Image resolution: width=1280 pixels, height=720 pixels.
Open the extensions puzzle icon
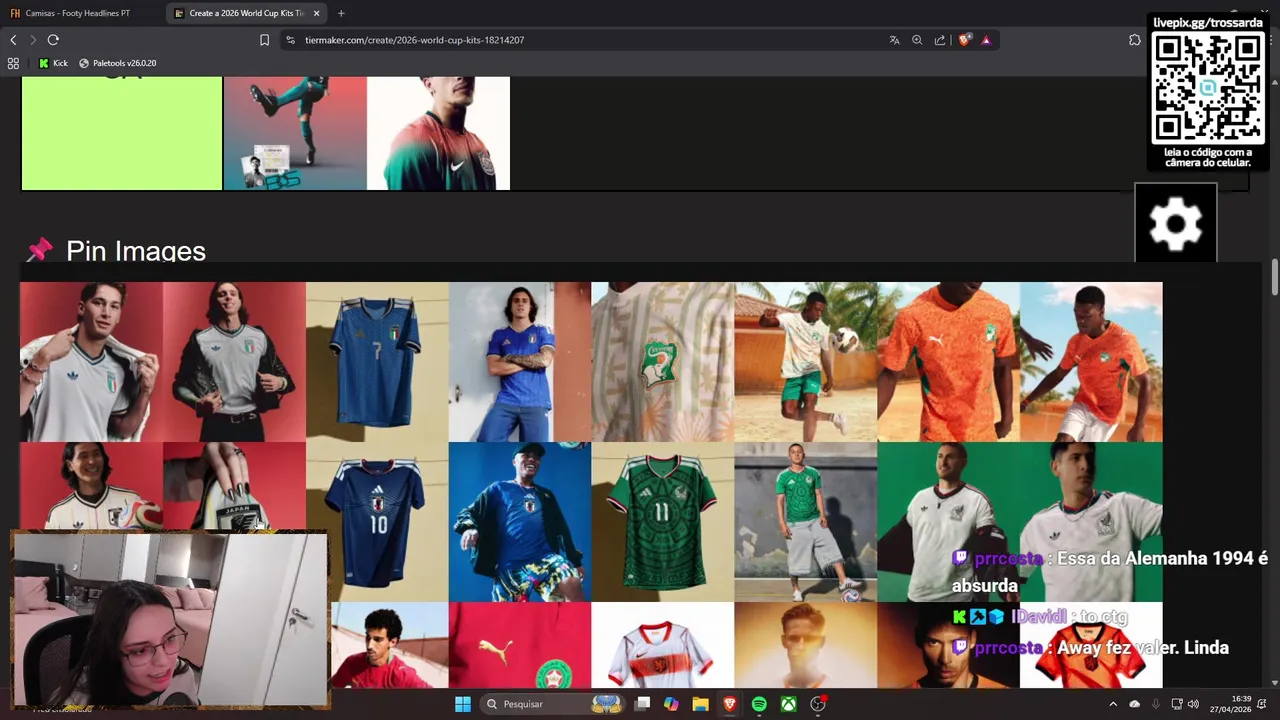coord(1134,40)
